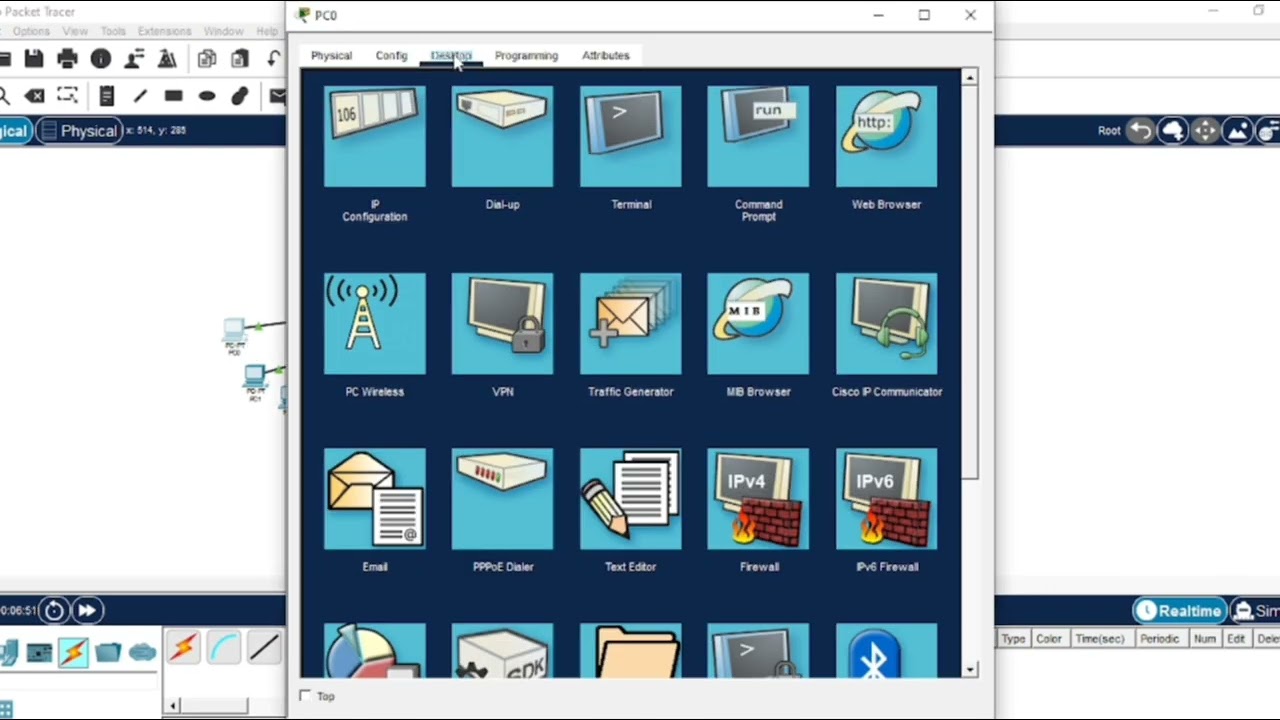Switch to the Config tab in PC0
Screen dimensions: 1280x720
[x=391, y=56]
